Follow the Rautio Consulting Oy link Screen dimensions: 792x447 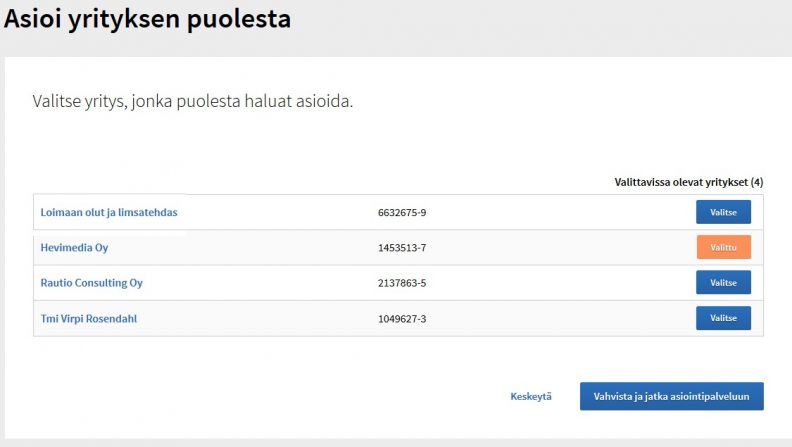click(x=91, y=283)
